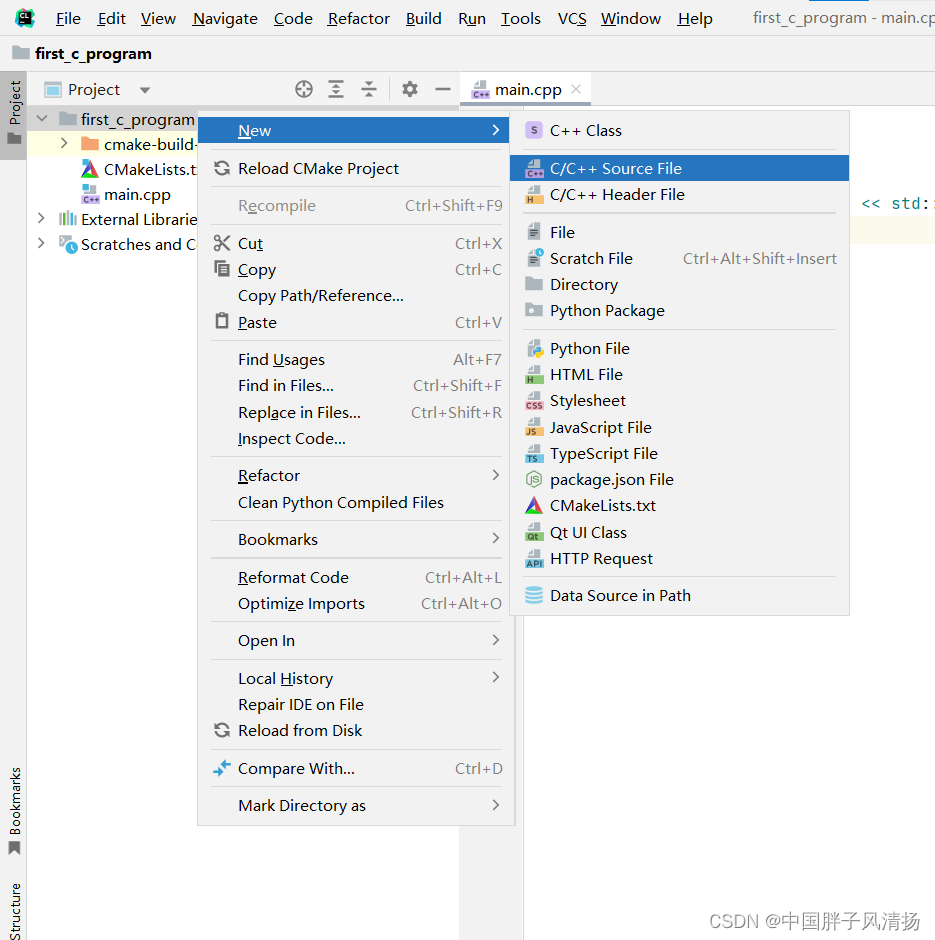Choose Data Source in Path option
The image size is (935, 940).
pyautogui.click(x=679, y=596)
